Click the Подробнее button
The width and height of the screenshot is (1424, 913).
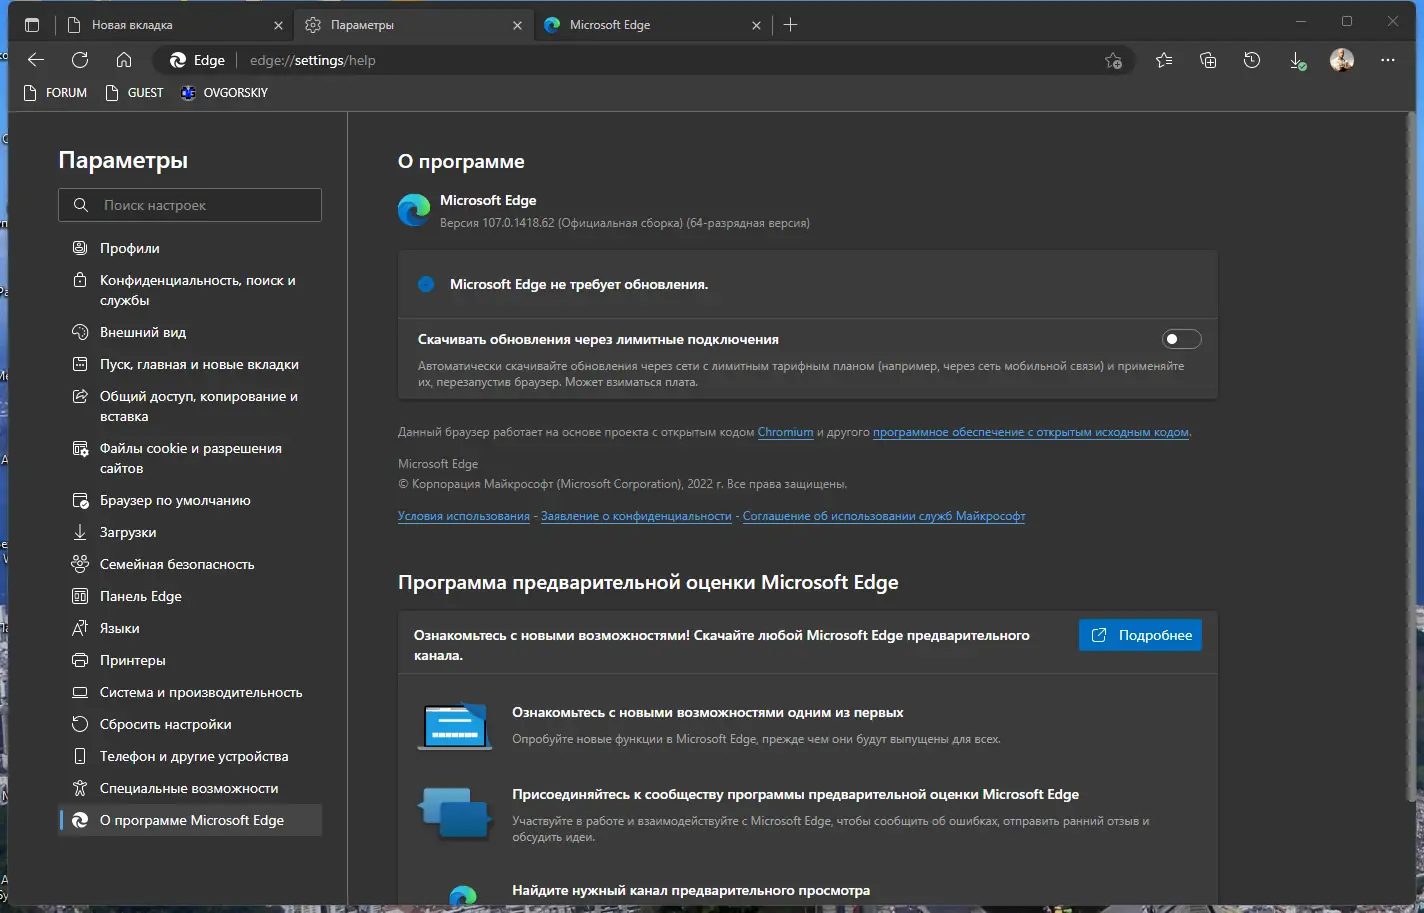(1140, 635)
